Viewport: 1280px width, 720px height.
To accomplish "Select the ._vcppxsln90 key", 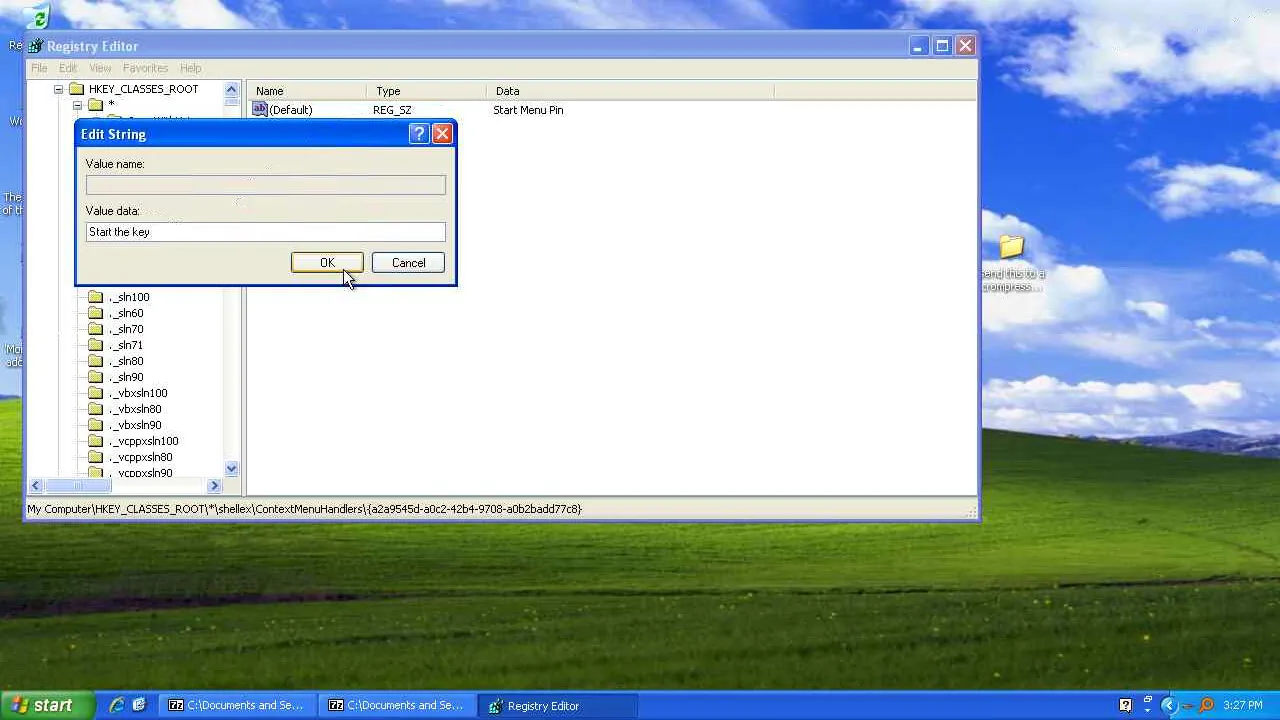I will coord(141,472).
